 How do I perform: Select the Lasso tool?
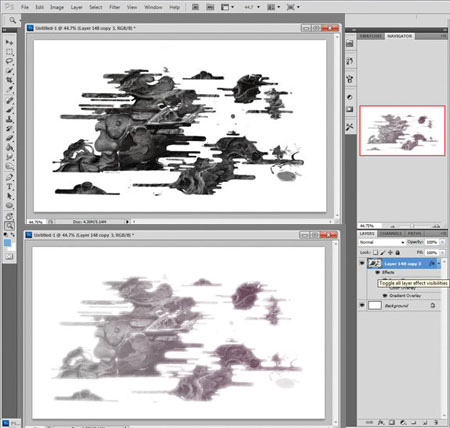point(9,61)
